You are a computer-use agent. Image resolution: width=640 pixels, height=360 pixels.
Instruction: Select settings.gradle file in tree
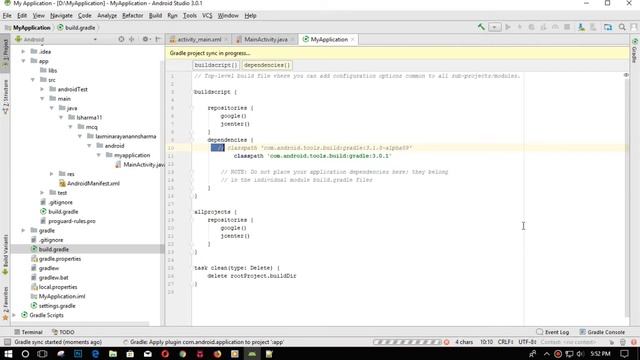(53, 306)
